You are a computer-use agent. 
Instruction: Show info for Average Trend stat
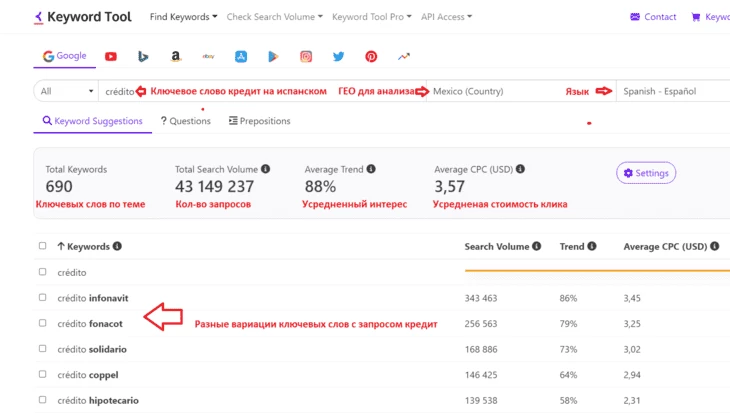coord(371,169)
